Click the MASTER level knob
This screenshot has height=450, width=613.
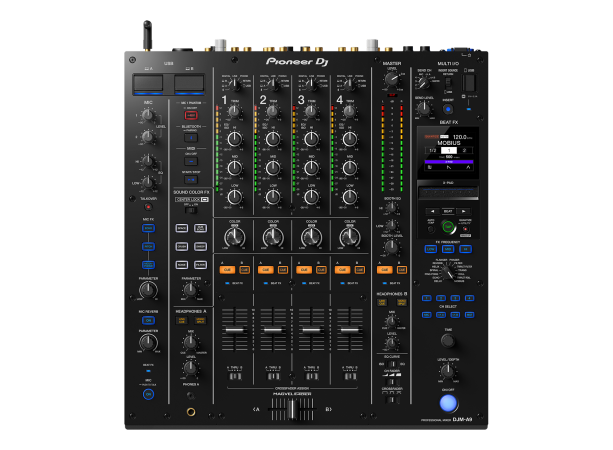coord(391,79)
